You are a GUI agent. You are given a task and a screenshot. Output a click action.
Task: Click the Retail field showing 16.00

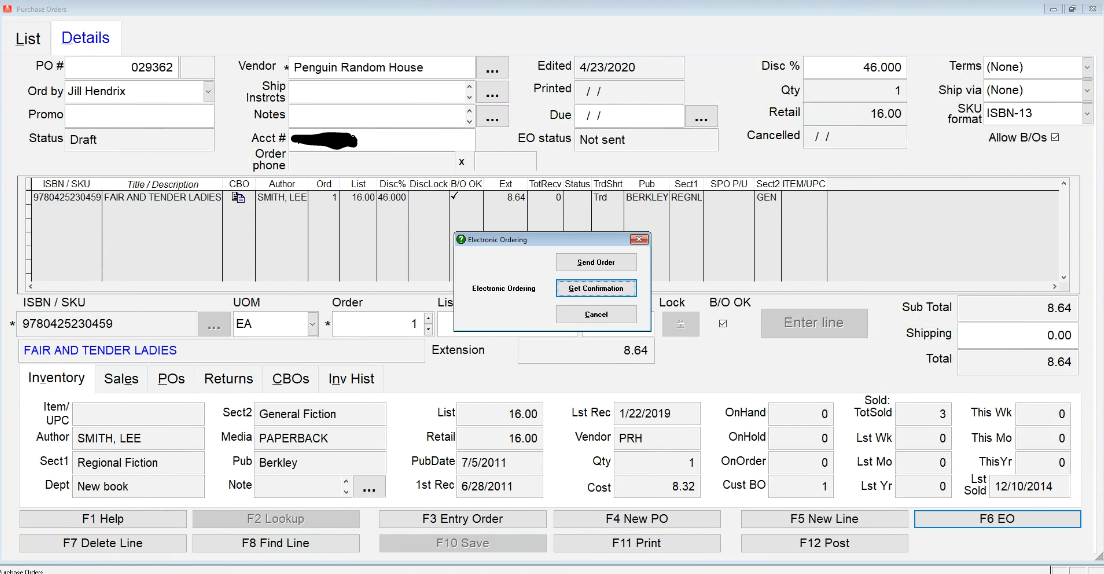coord(854,114)
